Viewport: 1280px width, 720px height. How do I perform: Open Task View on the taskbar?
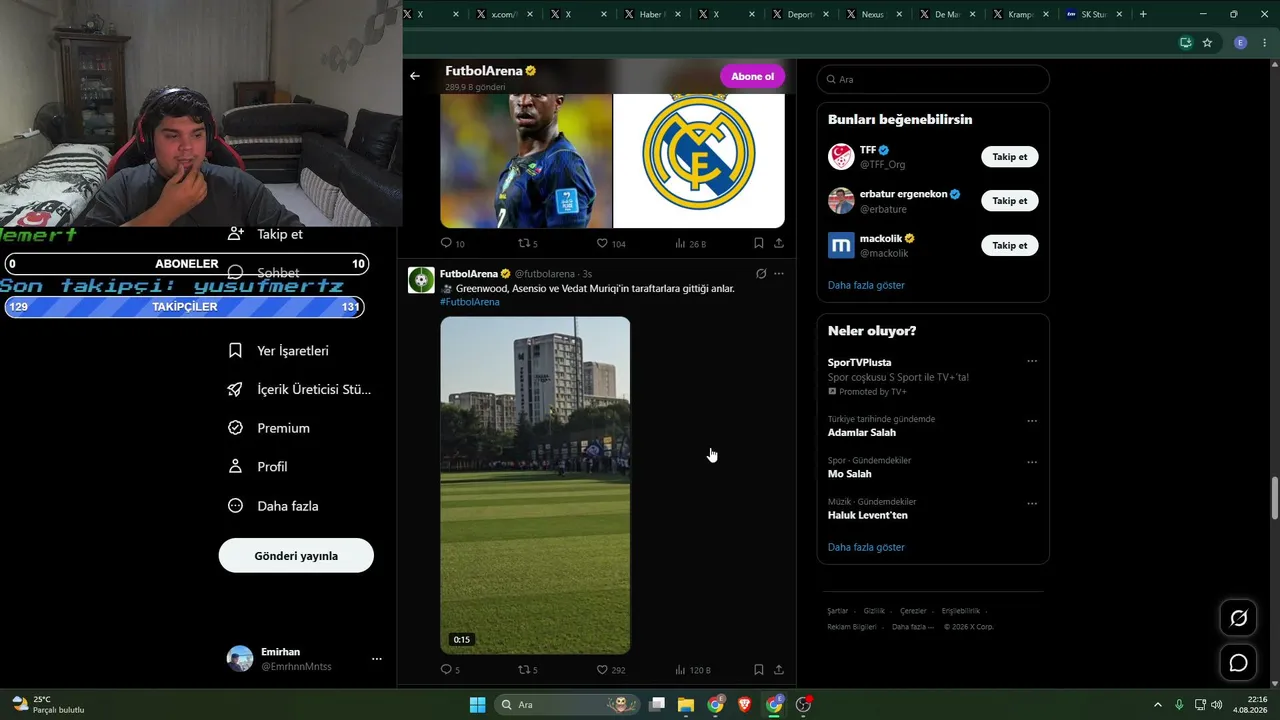(657, 705)
